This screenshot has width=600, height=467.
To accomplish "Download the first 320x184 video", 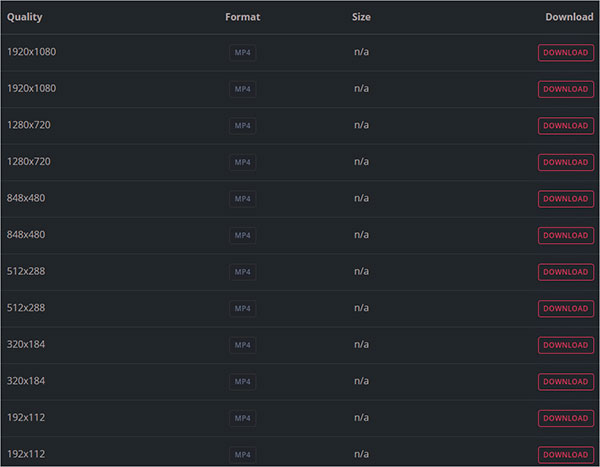I will click(x=565, y=345).
